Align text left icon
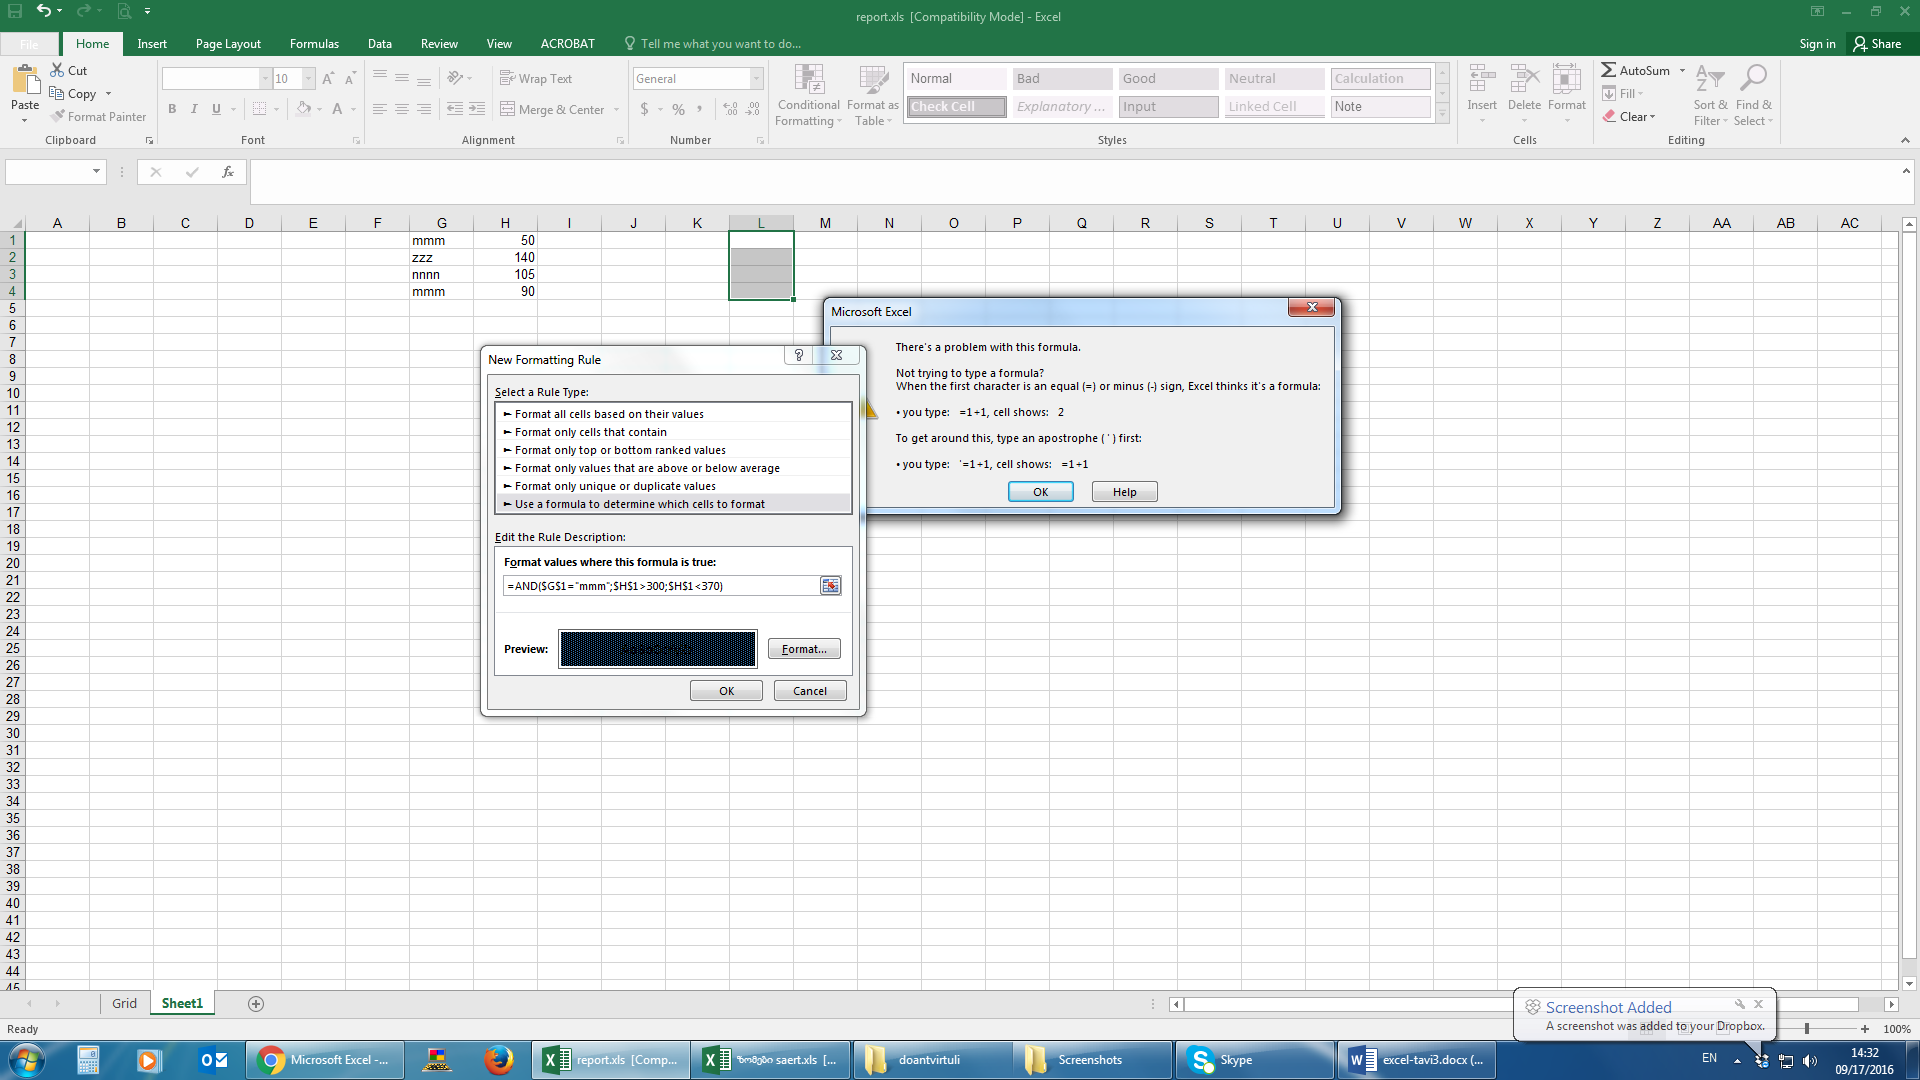This screenshot has height=1080, width=1920. (x=379, y=108)
